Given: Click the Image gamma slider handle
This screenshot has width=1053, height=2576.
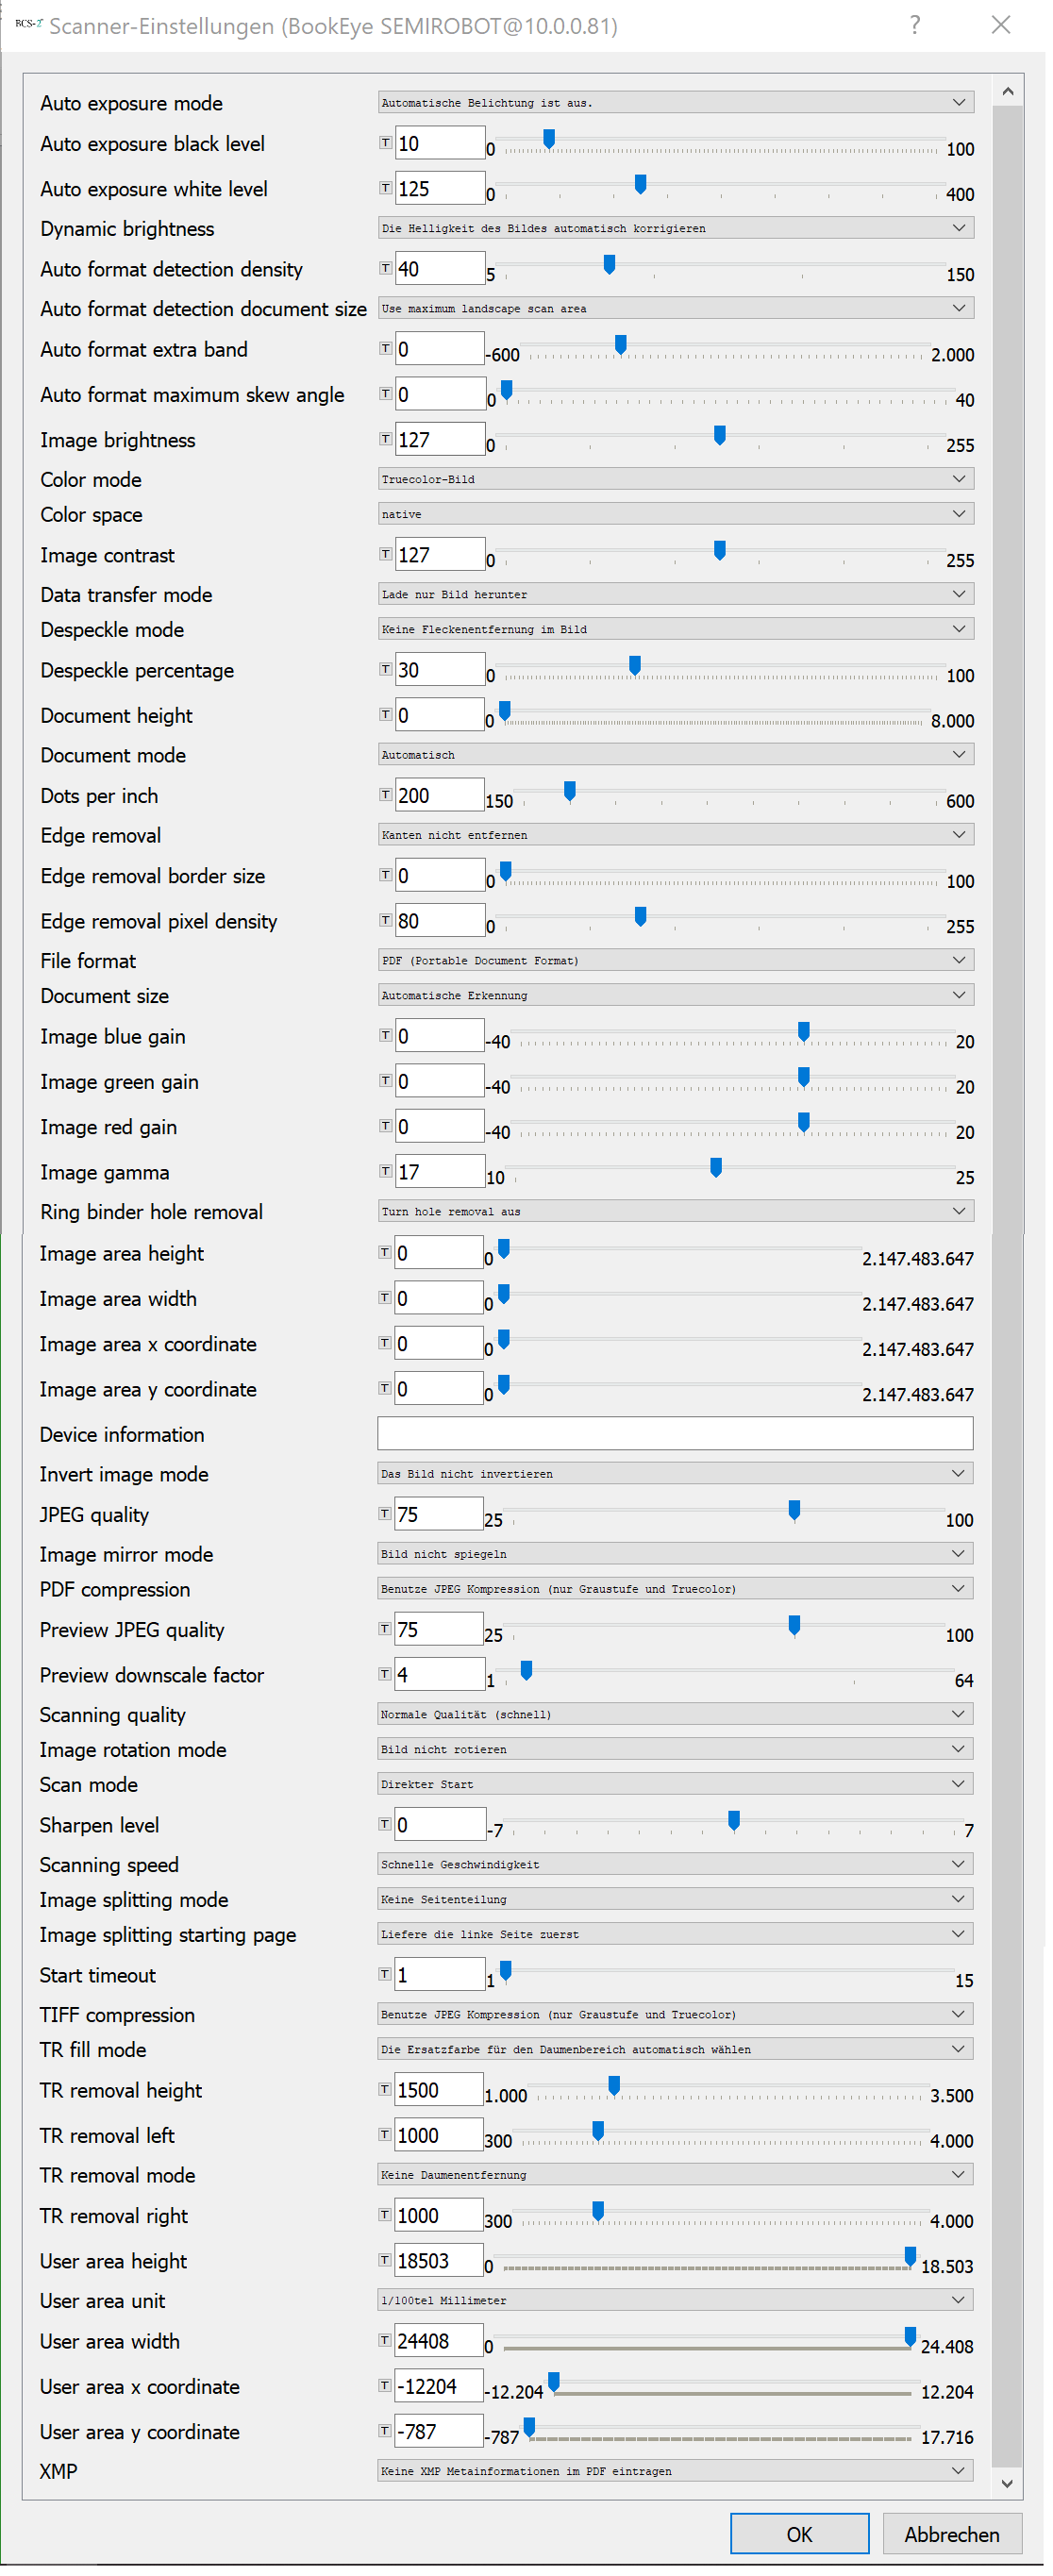Looking at the screenshot, I should pos(715,1167).
